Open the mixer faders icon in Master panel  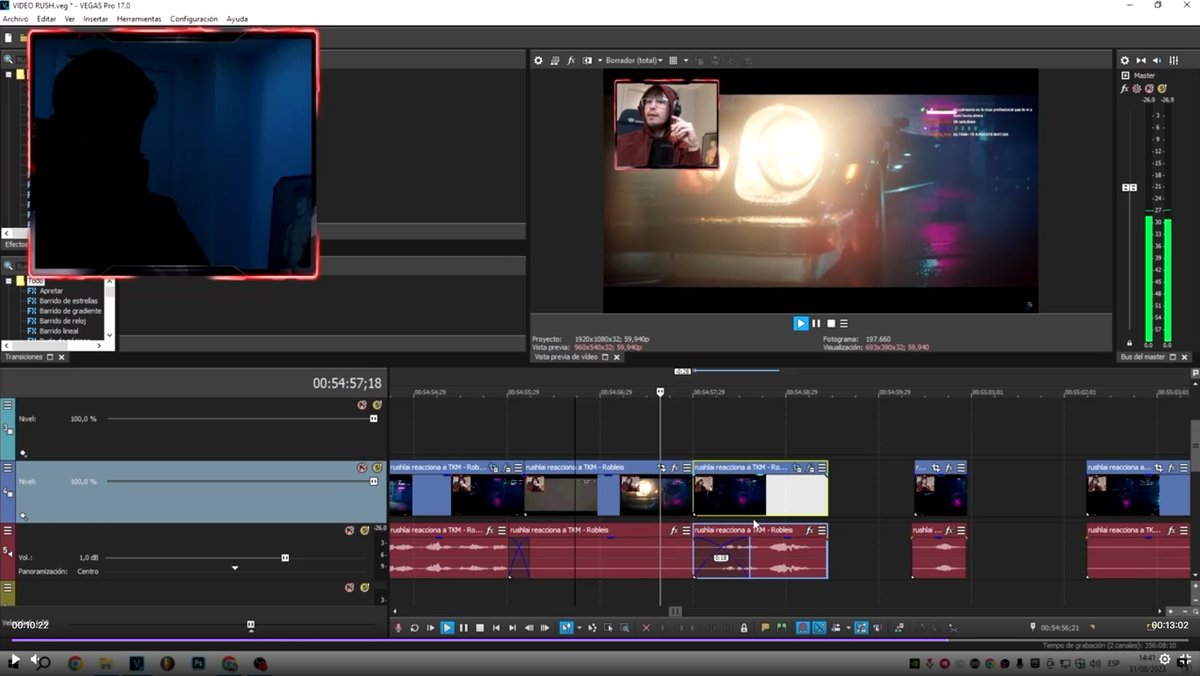click(1174, 61)
